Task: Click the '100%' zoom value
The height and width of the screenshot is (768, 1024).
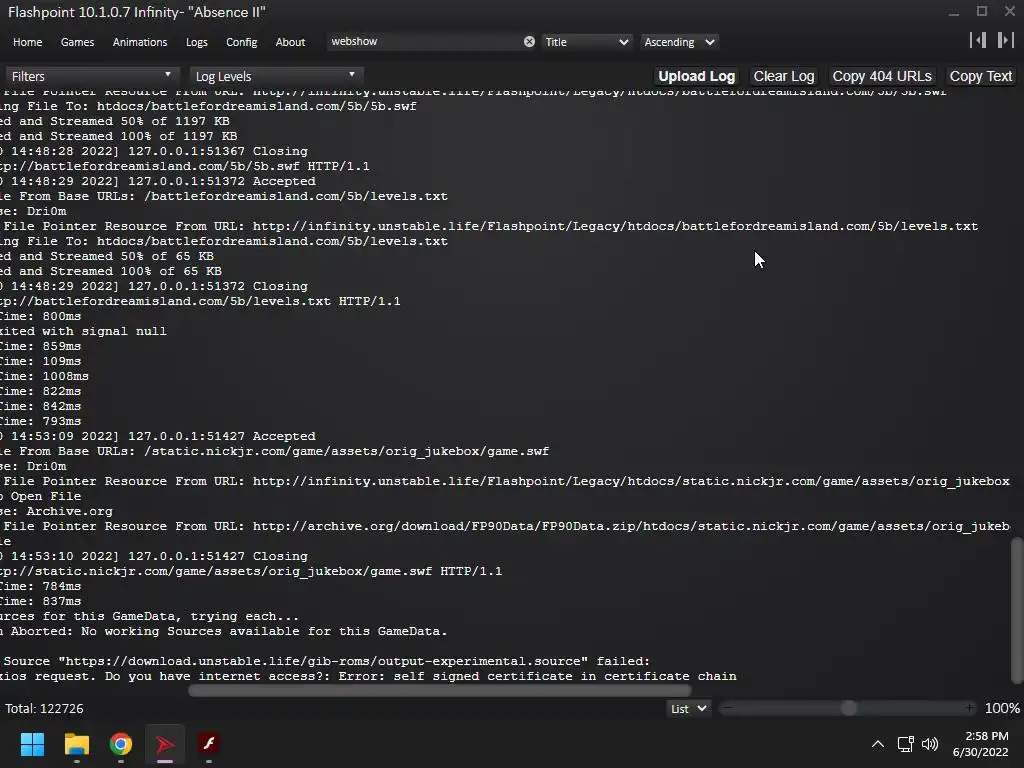Action: point(1002,709)
